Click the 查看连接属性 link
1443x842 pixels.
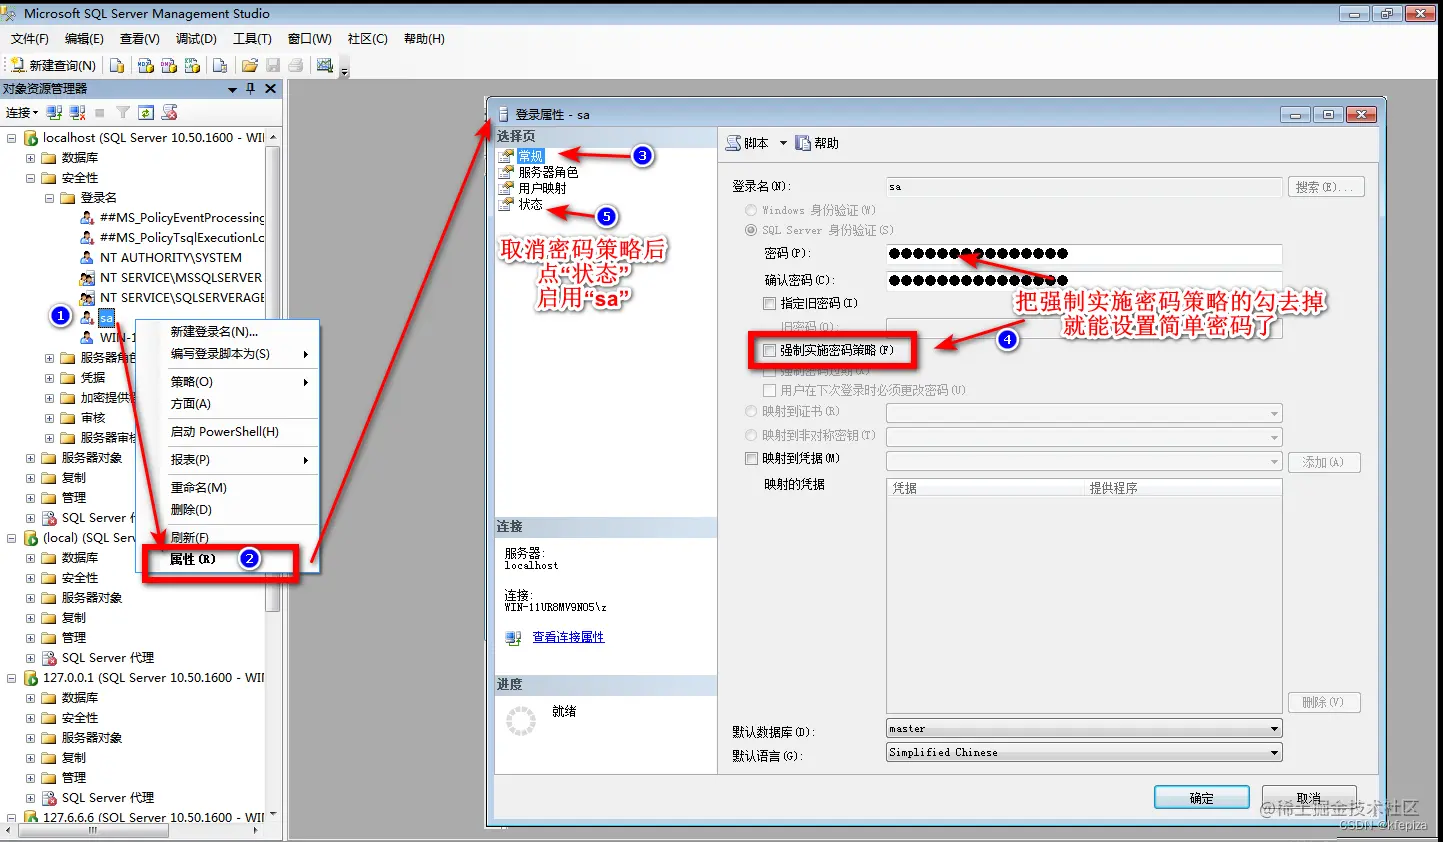coord(568,637)
